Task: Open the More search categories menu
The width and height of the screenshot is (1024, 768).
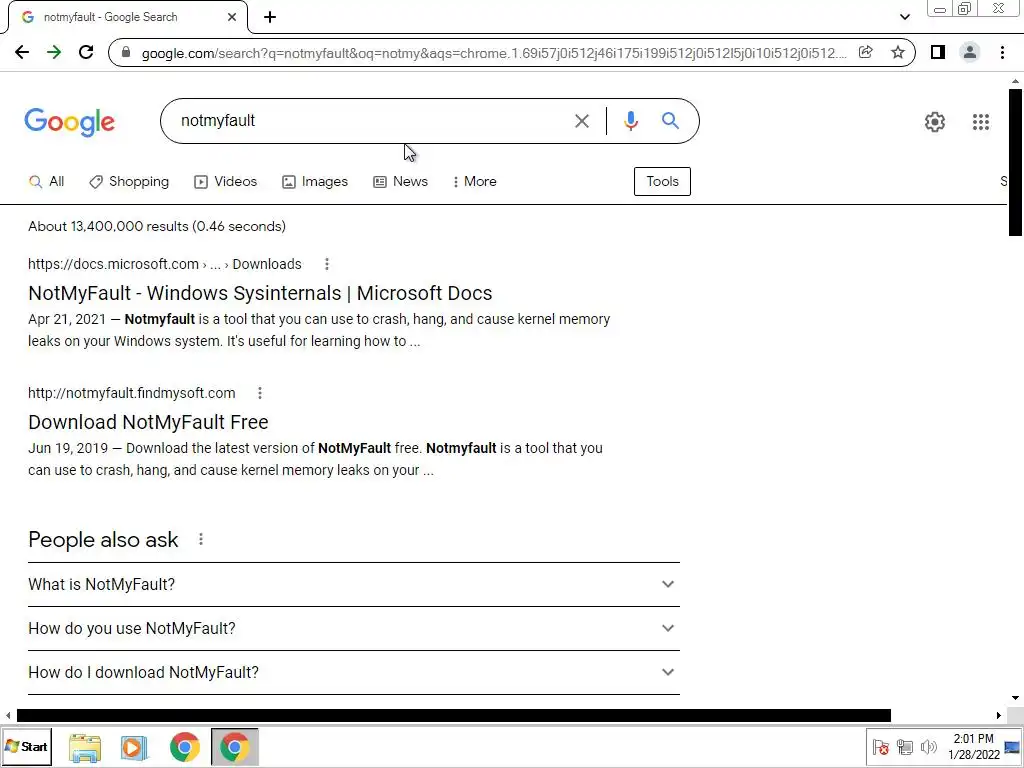Action: (x=475, y=182)
